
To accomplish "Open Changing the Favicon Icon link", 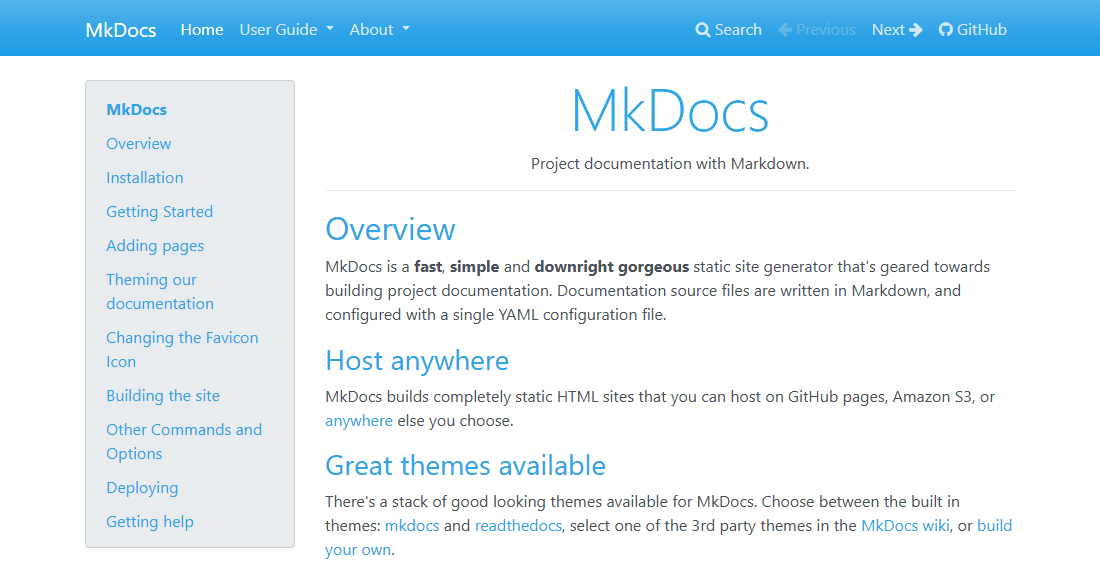I will coord(182,350).
